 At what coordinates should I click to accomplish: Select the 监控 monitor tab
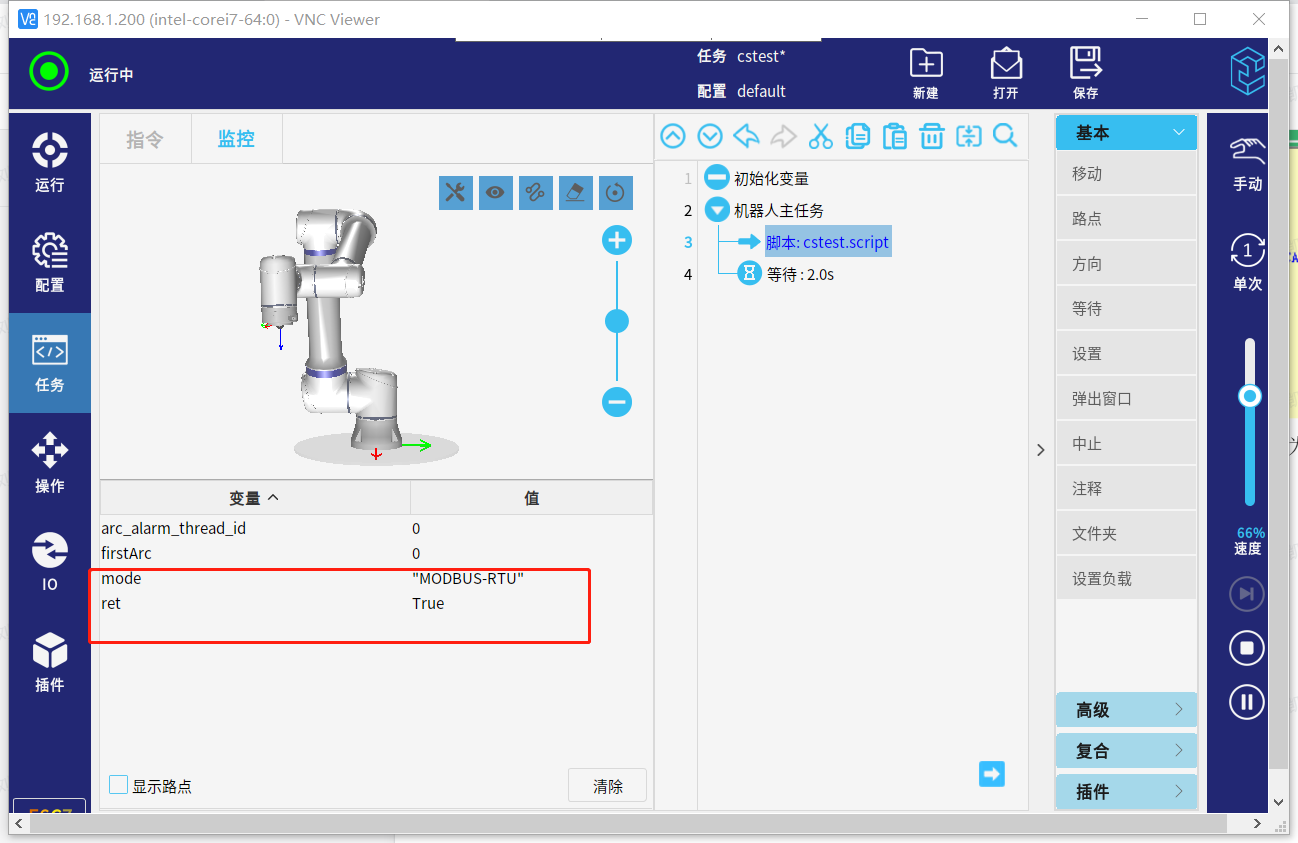pyautogui.click(x=236, y=139)
